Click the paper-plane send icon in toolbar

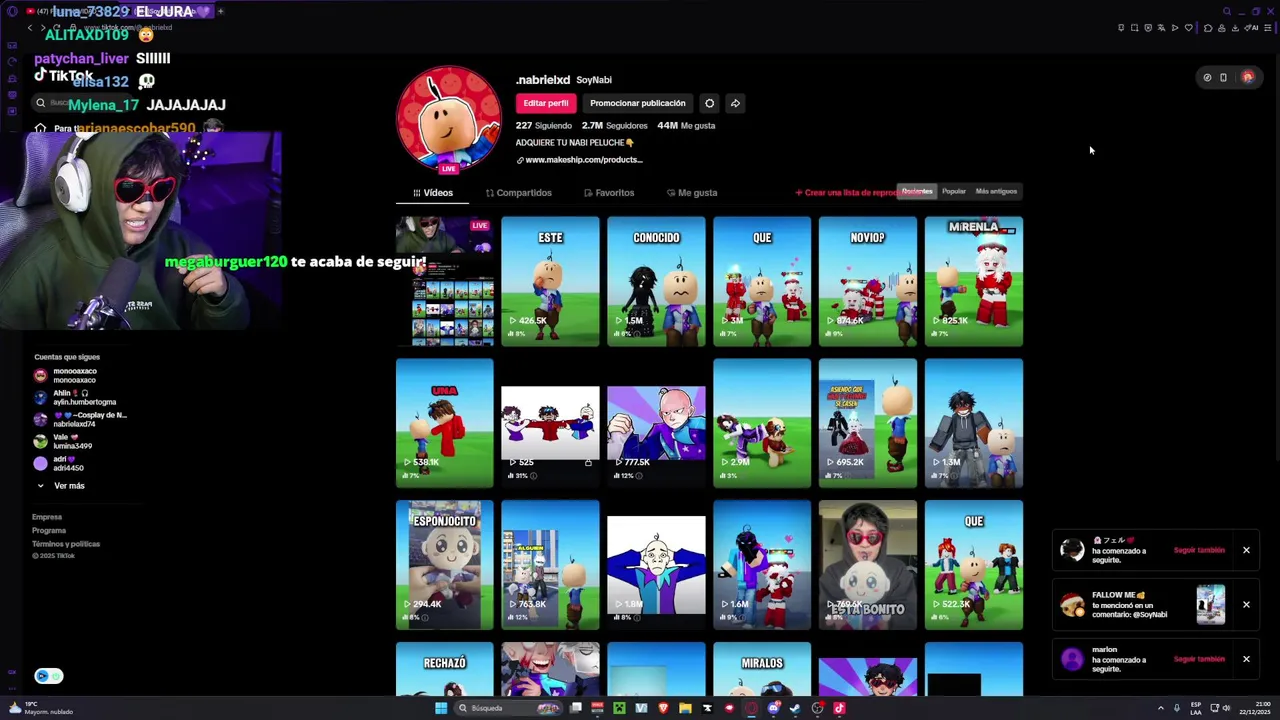point(1175,28)
